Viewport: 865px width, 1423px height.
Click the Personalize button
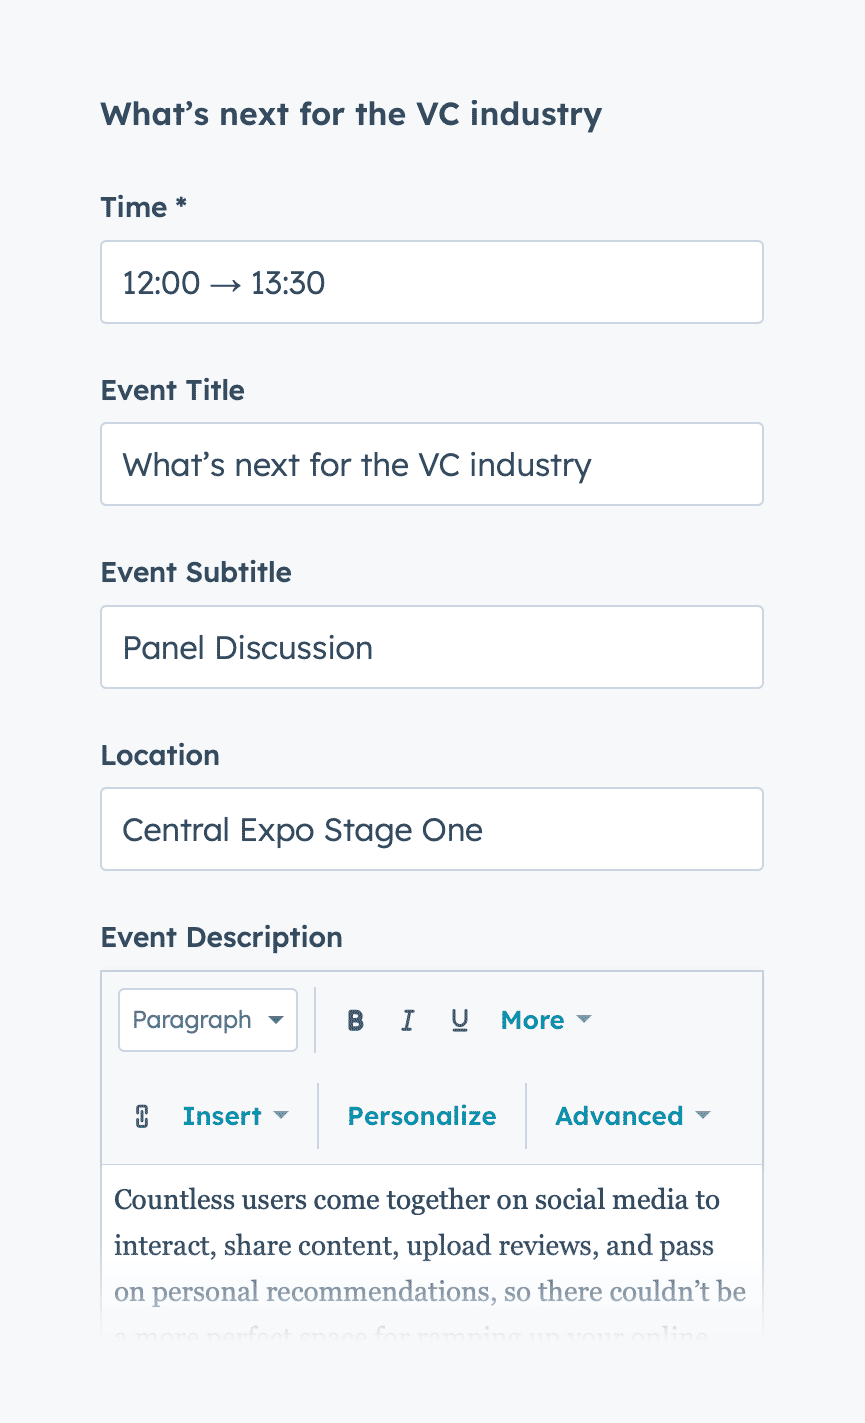[x=422, y=1116]
